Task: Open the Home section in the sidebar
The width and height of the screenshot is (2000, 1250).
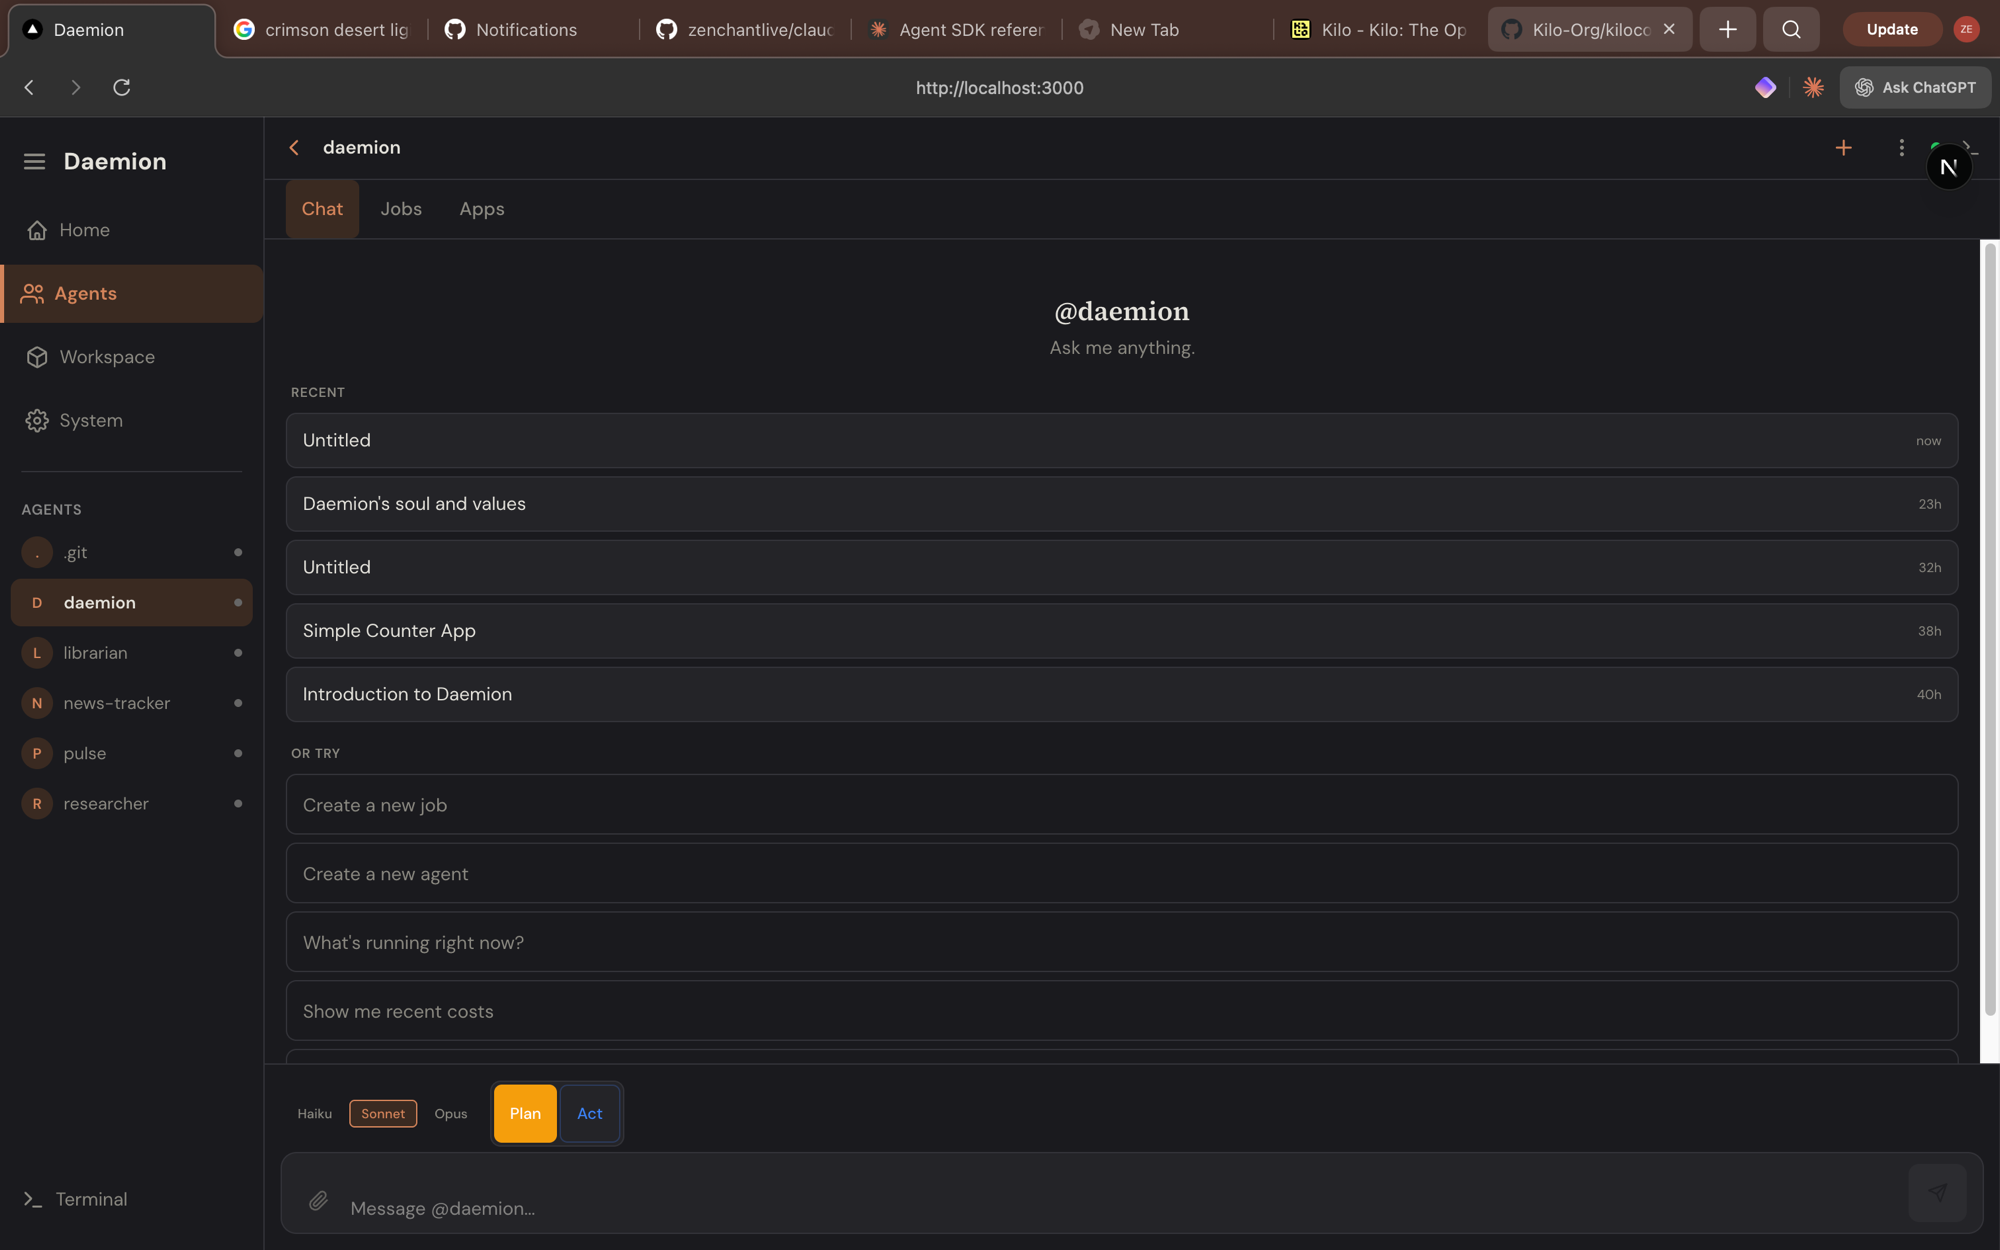Action: [x=84, y=229]
